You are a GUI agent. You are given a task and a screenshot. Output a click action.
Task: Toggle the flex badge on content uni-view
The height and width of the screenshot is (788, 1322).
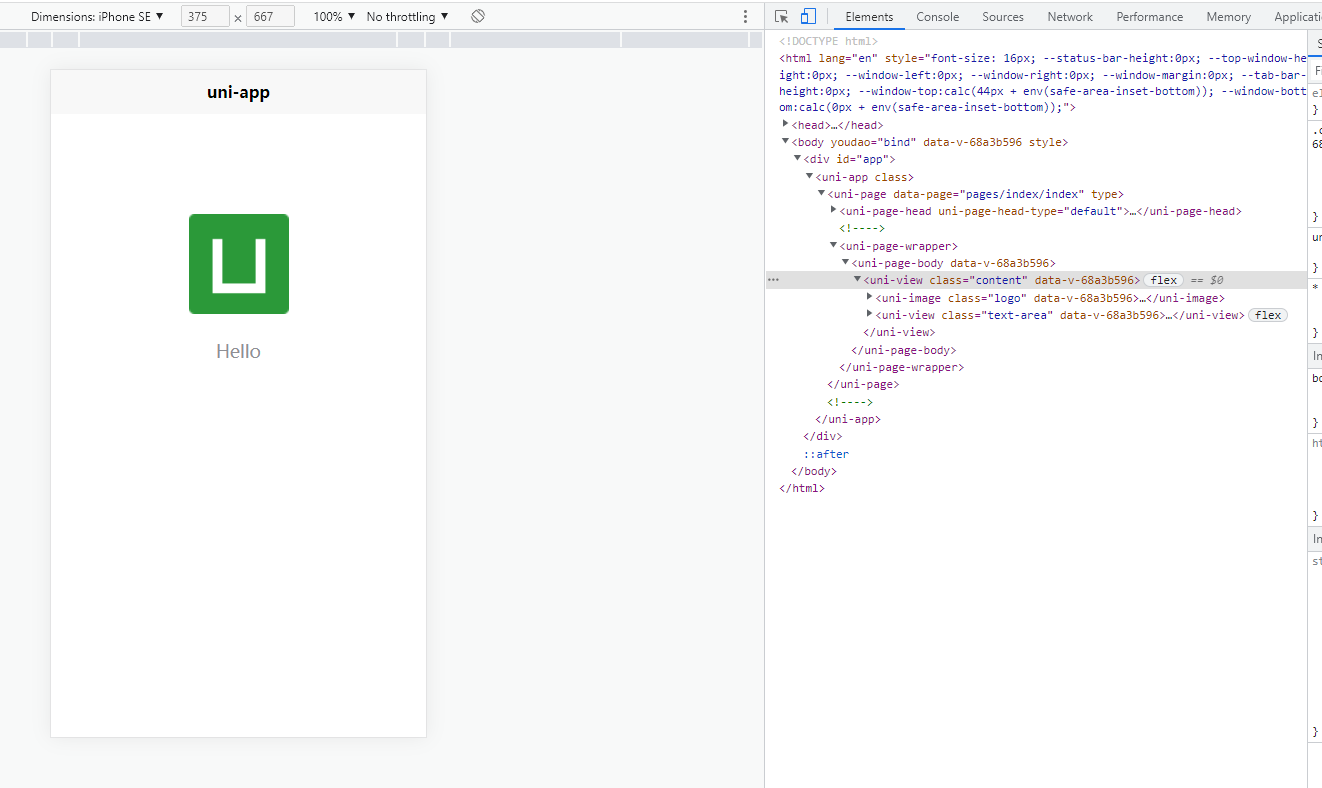point(1163,281)
